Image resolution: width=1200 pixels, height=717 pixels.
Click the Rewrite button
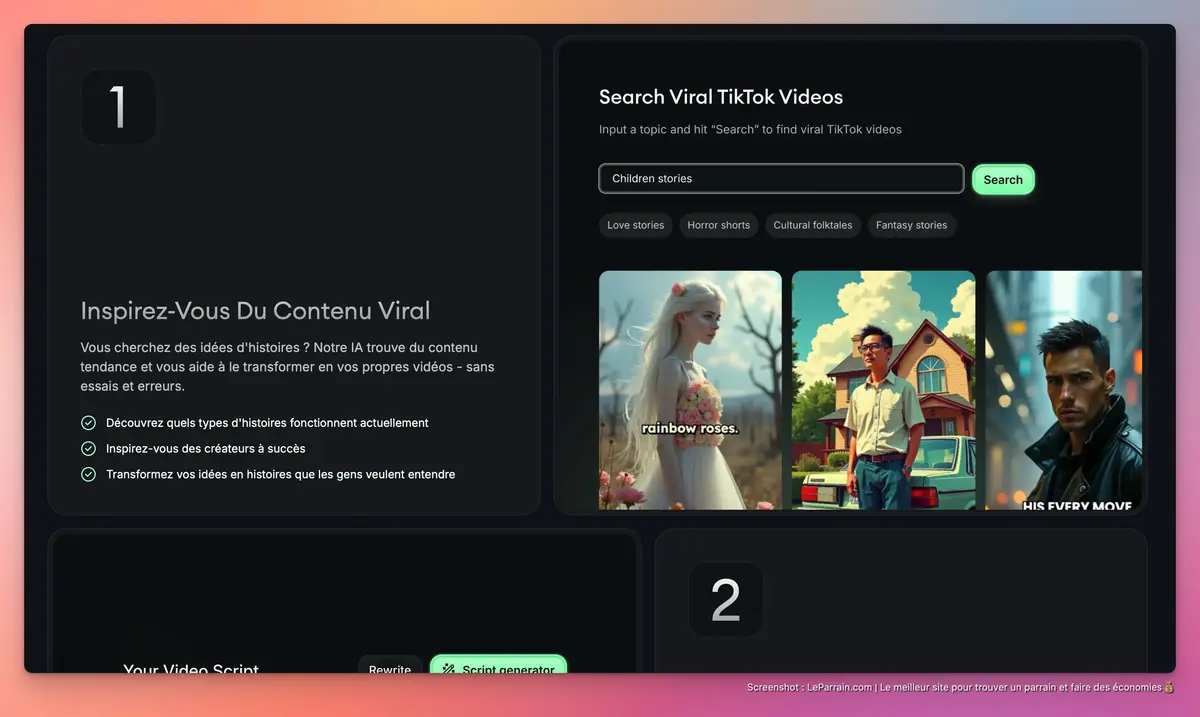pyautogui.click(x=390, y=666)
